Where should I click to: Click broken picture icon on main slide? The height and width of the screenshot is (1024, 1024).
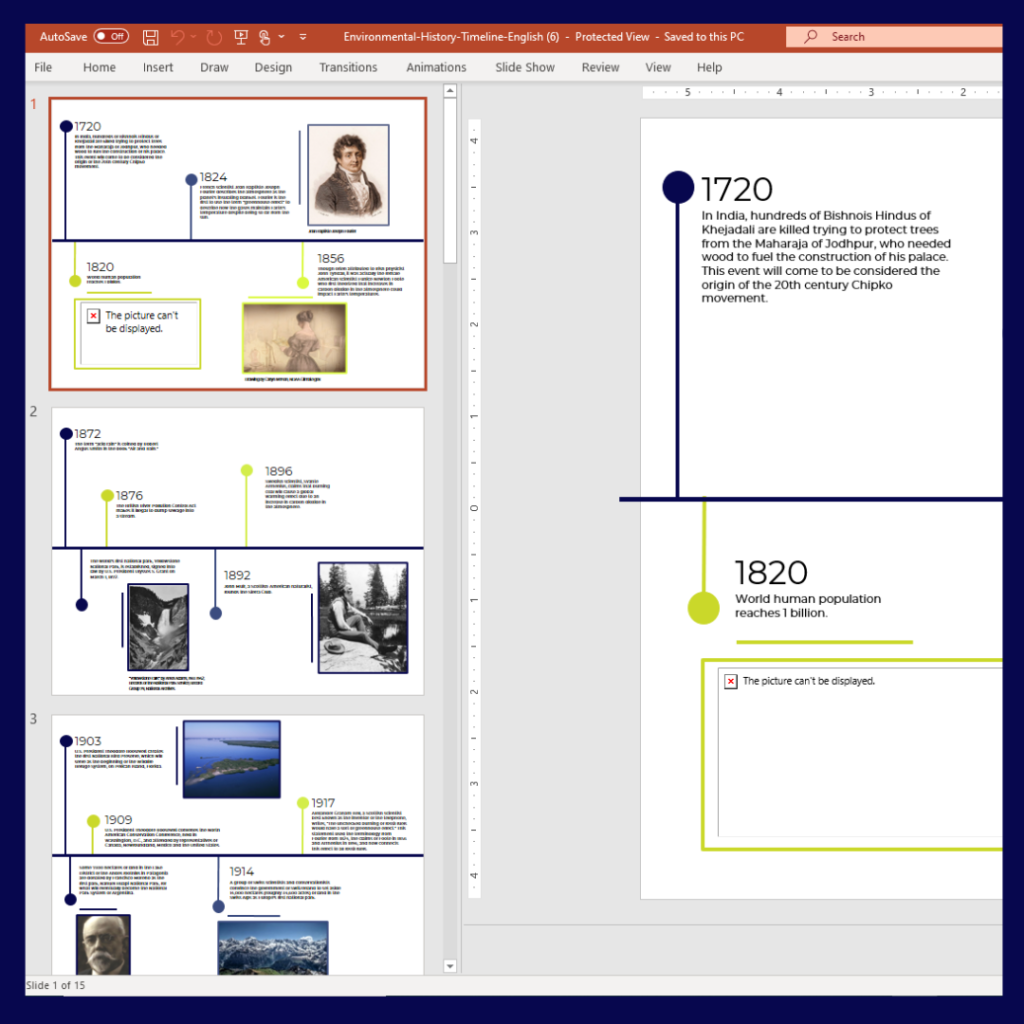pyautogui.click(x=731, y=681)
